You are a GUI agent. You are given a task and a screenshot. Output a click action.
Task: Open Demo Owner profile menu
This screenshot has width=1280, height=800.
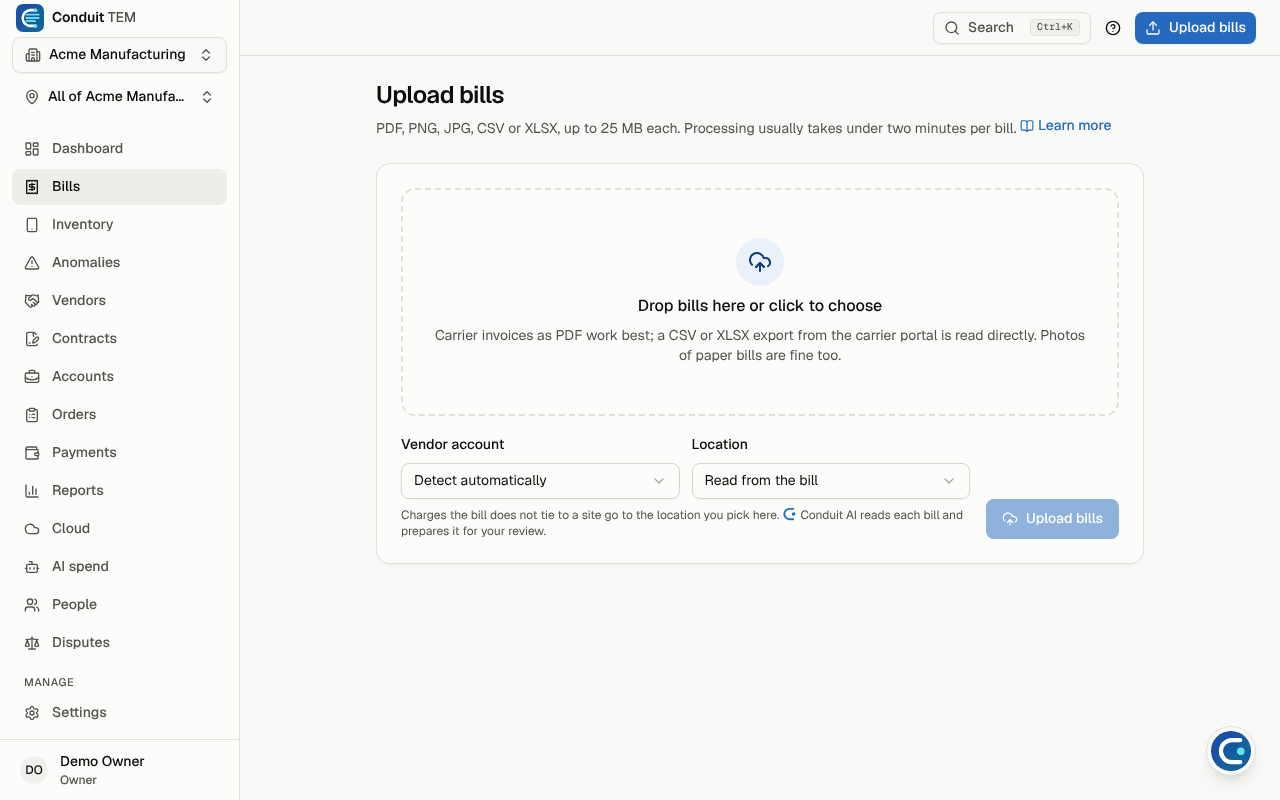119,770
